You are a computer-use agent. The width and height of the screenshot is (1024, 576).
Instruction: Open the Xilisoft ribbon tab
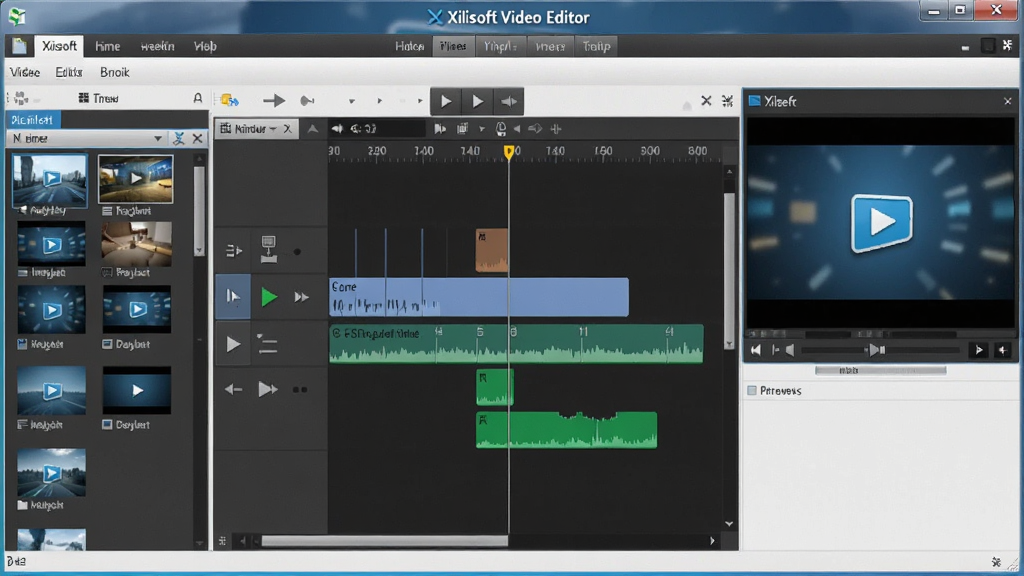tap(59, 46)
